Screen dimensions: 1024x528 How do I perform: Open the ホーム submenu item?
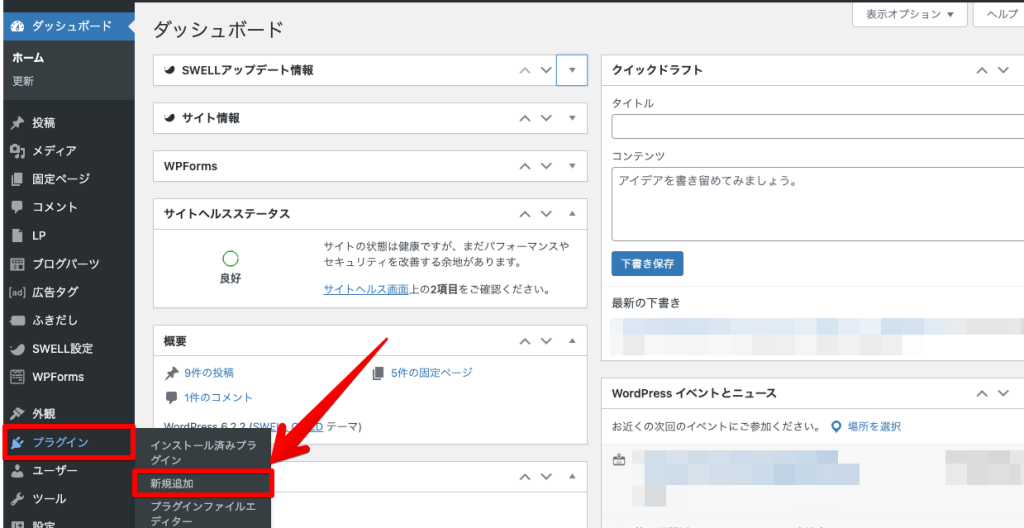pos(28,58)
